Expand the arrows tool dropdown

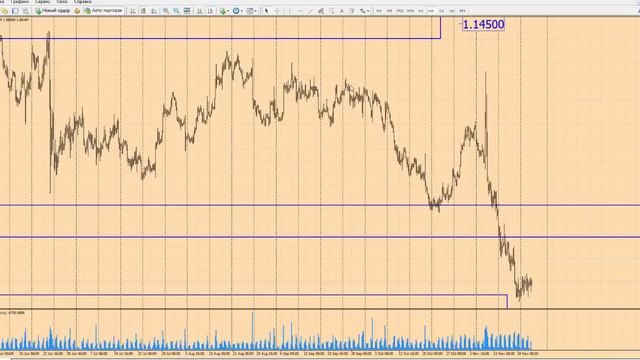[x=368, y=11]
